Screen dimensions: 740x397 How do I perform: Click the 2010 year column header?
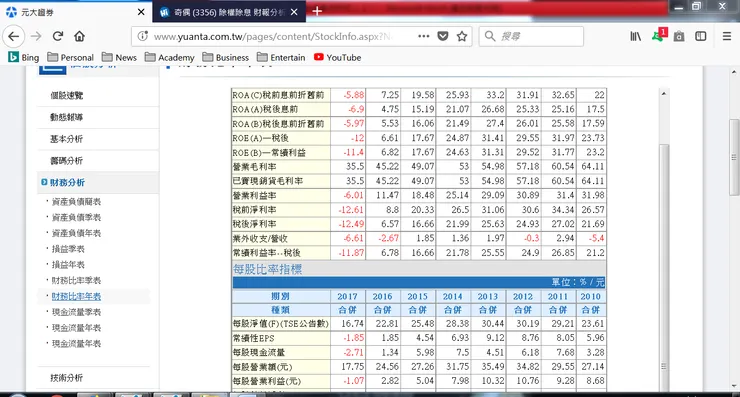pos(591,296)
